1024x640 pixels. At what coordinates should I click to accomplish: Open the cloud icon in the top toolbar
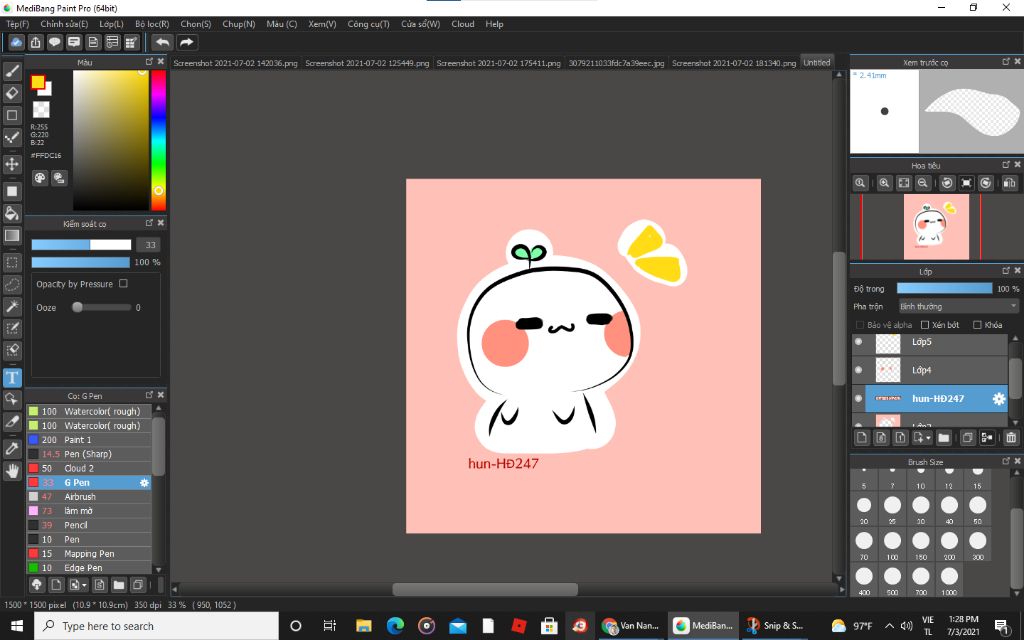pyautogui.click(x=16, y=42)
